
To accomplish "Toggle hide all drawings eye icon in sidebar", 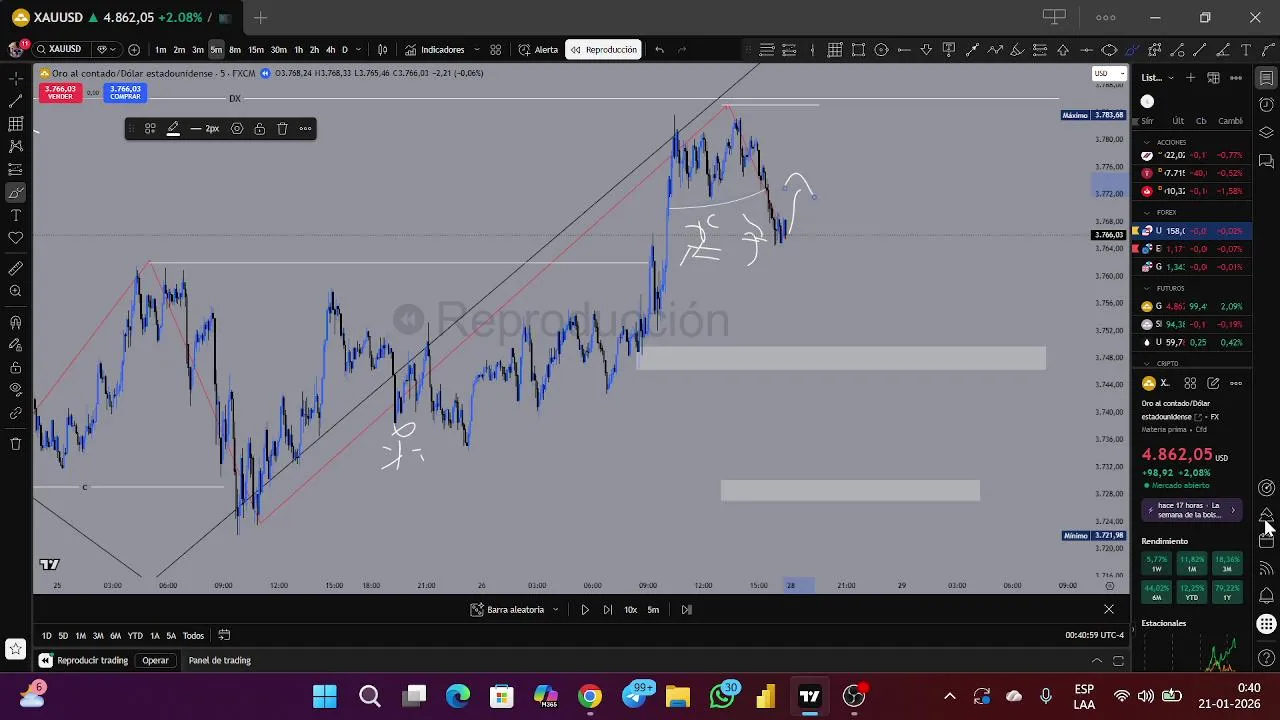I will click(15, 390).
